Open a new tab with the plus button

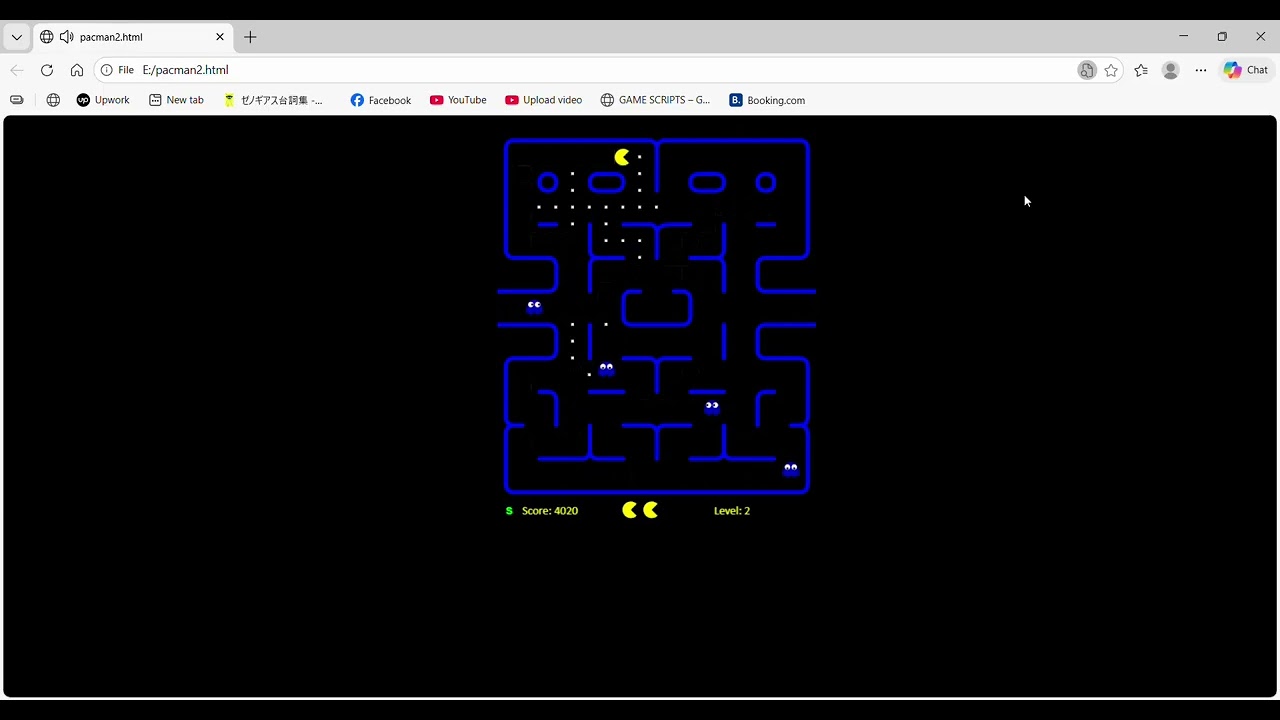(250, 37)
